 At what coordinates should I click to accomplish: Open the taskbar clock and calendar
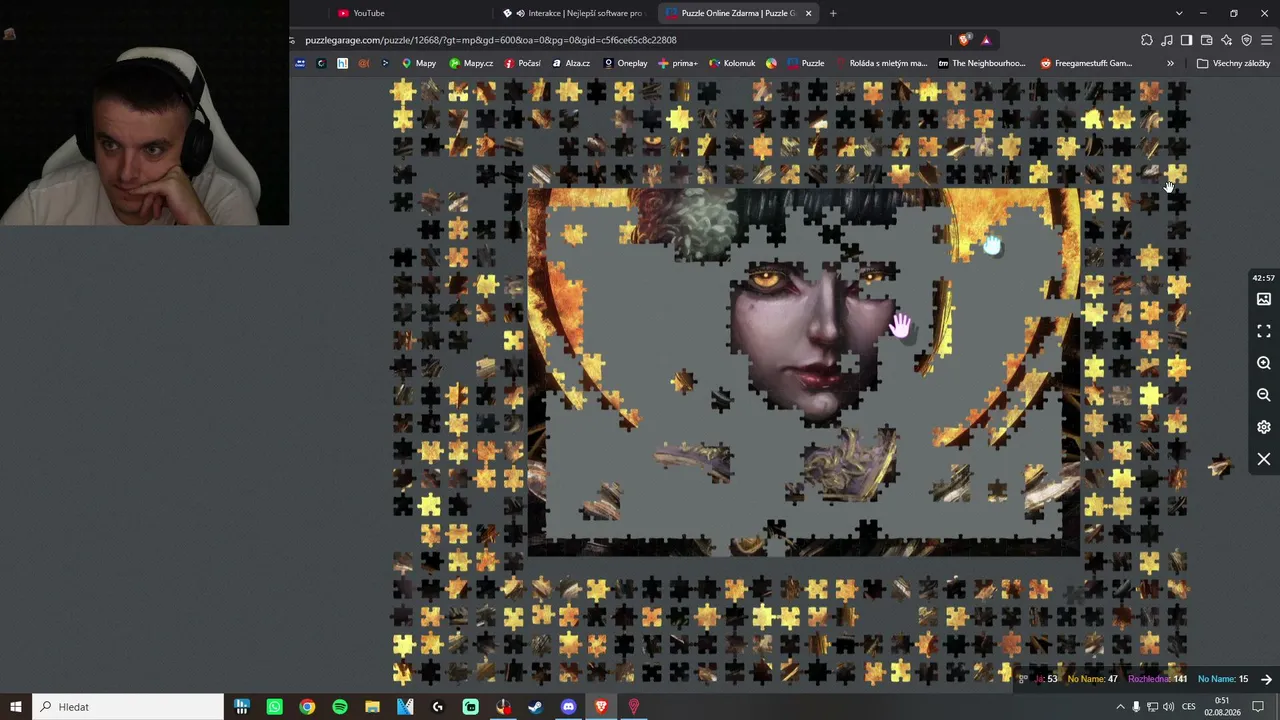(1222, 707)
